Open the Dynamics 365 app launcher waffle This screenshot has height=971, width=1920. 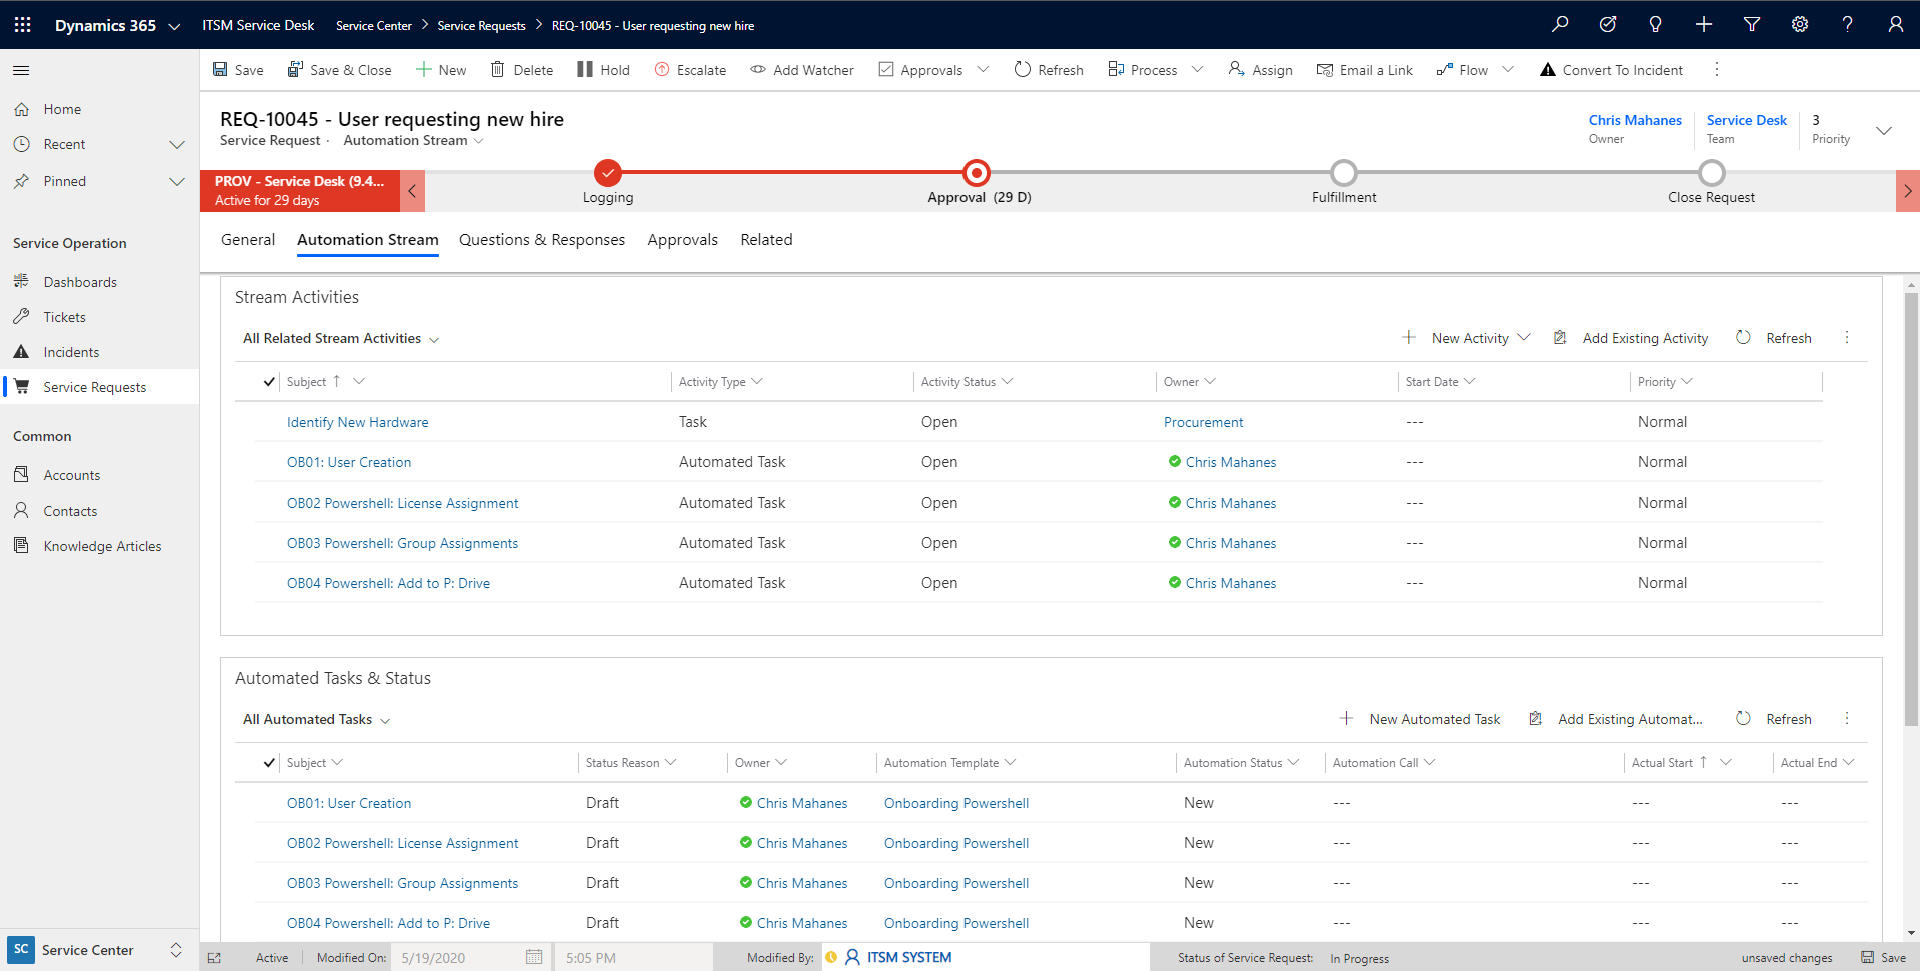[22, 25]
